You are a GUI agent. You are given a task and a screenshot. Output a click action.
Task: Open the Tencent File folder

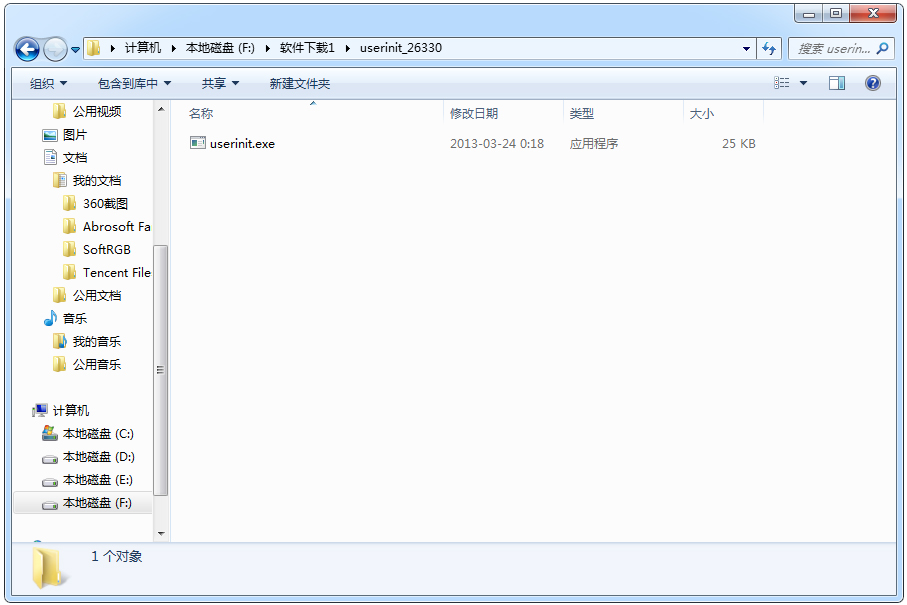pos(116,272)
